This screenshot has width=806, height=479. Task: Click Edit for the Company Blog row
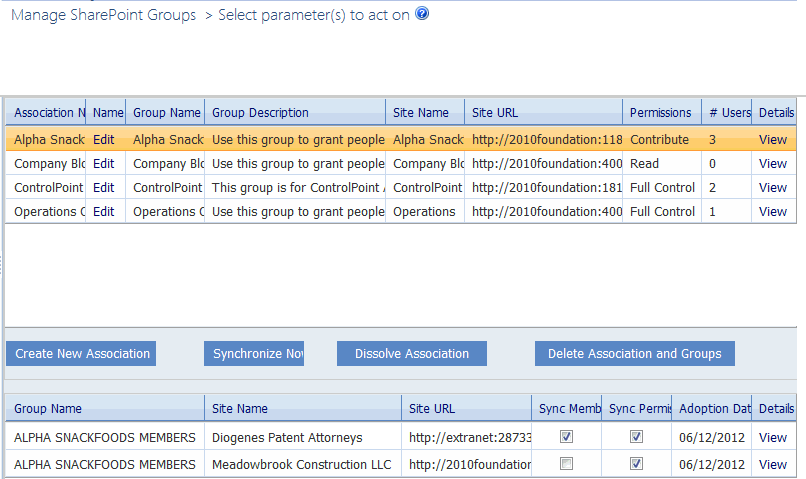tap(103, 164)
